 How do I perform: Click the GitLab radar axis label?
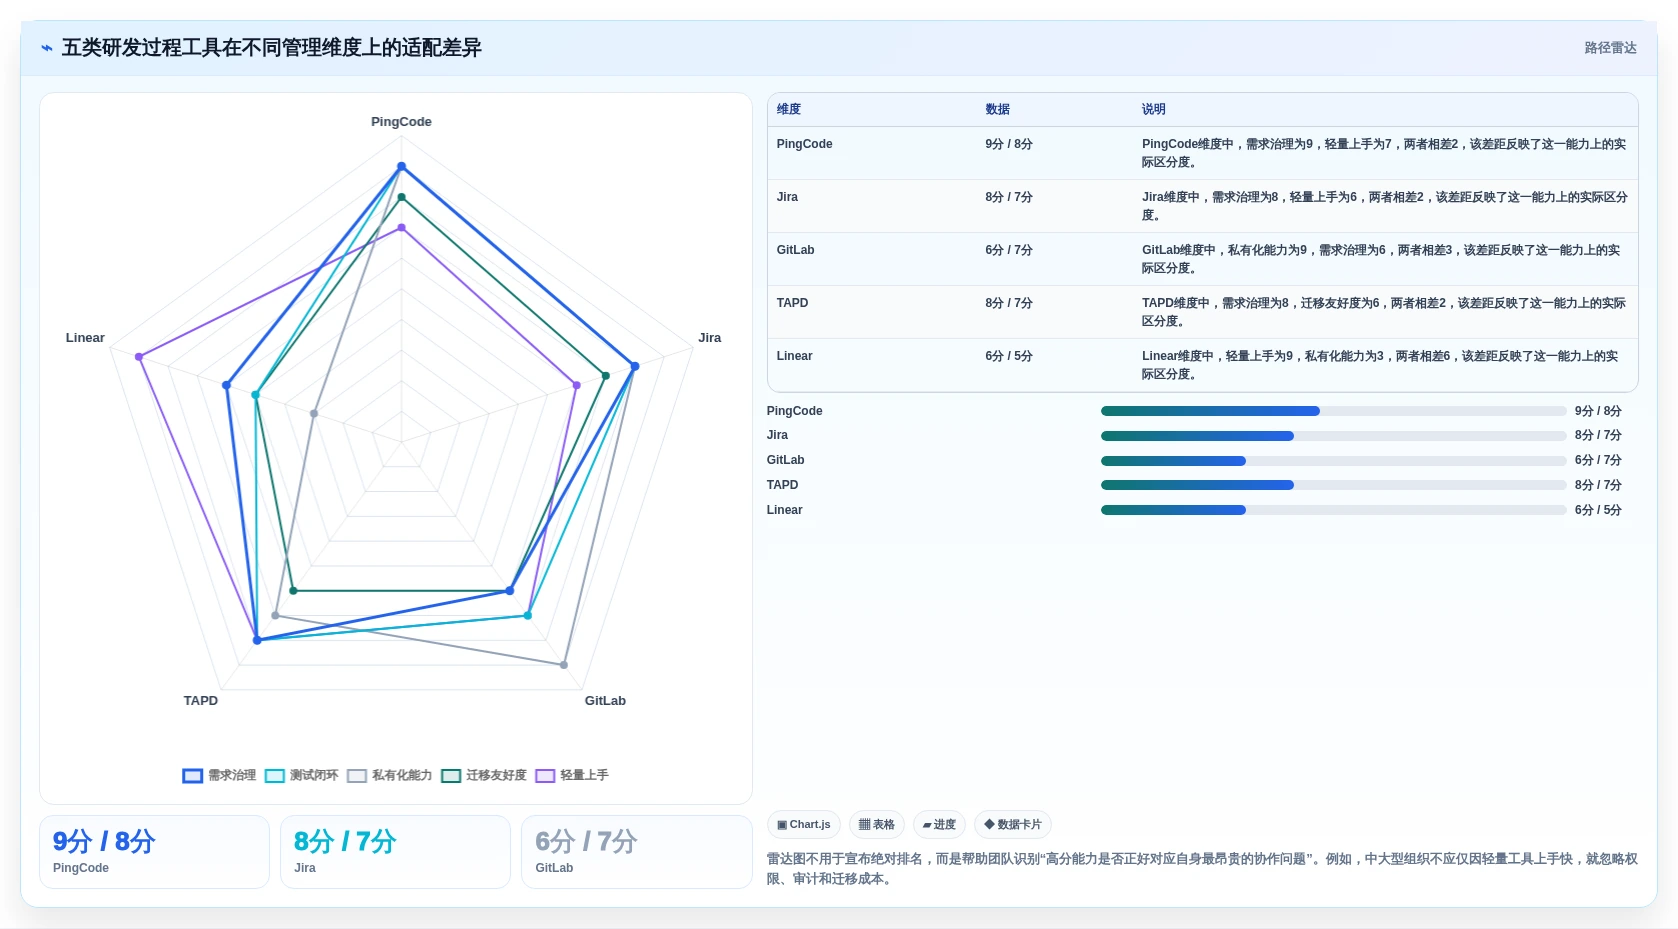pyautogui.click(x=605, y=701)
